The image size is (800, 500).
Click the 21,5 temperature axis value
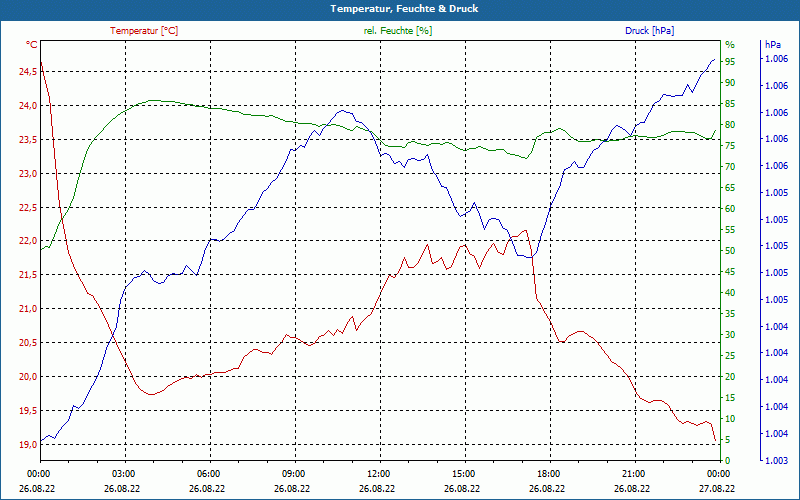(x=28, y=275)
